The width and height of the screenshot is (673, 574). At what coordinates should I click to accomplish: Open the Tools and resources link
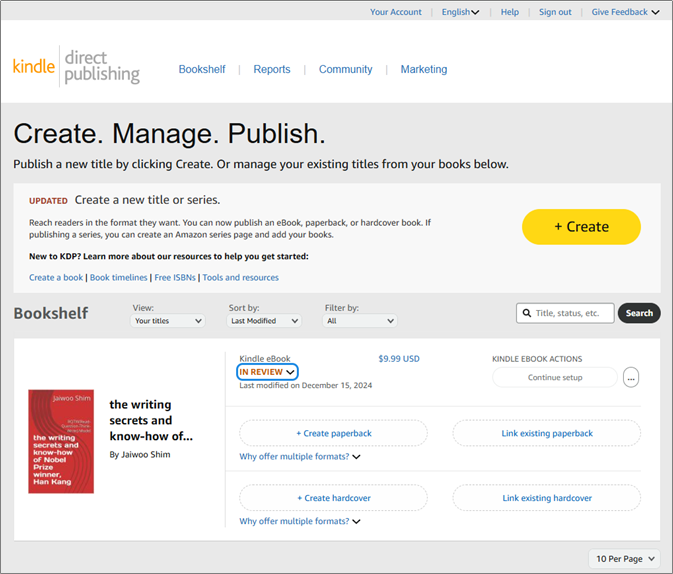click(240, 277)
